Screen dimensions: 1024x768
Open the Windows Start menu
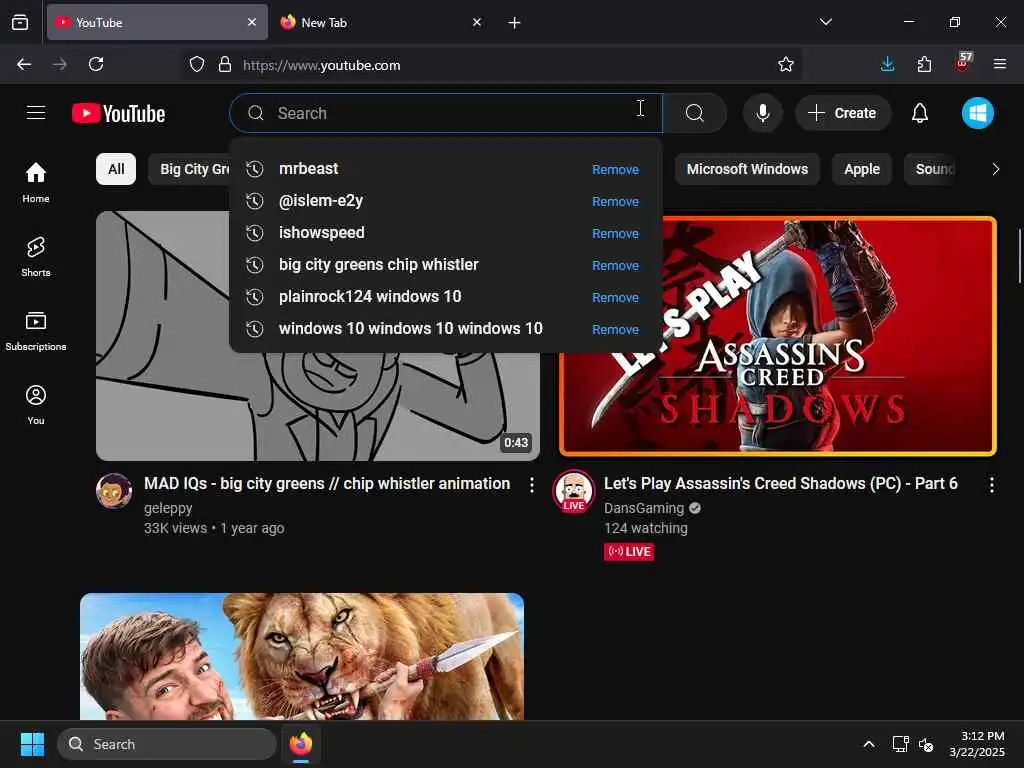[x=32, y=744]
